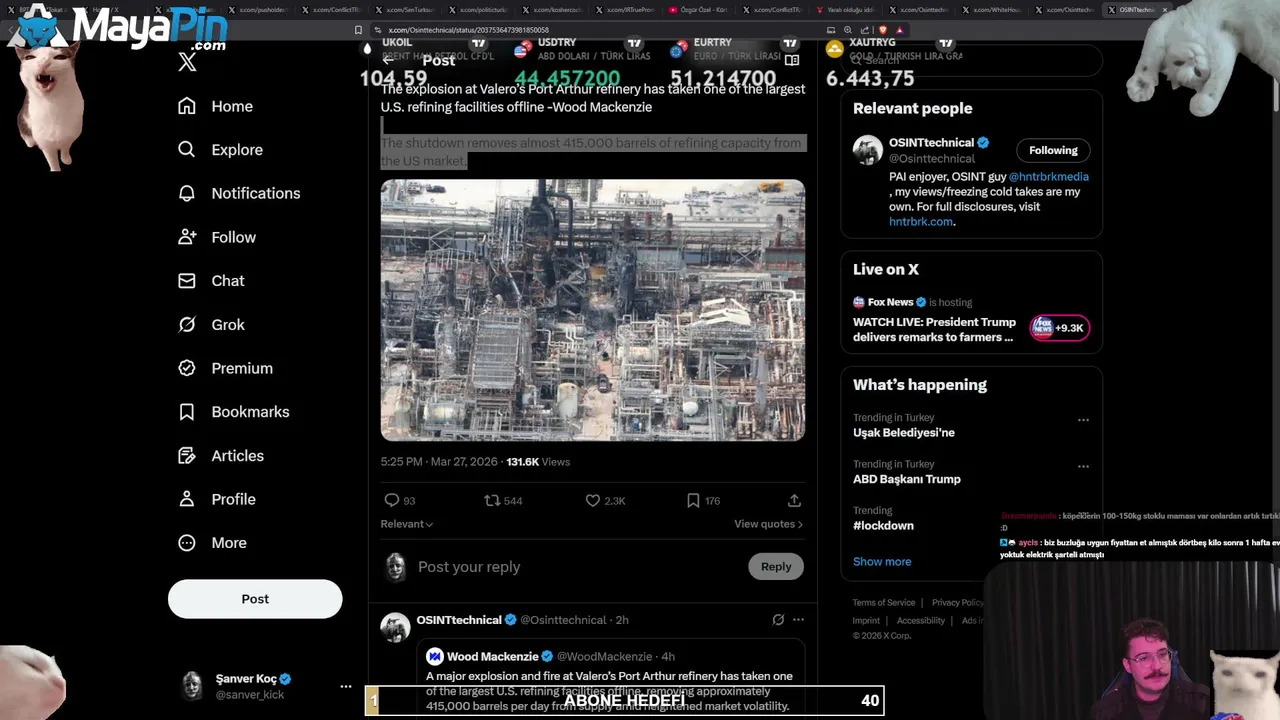Open the refinery explosion photo

(592, 310)
